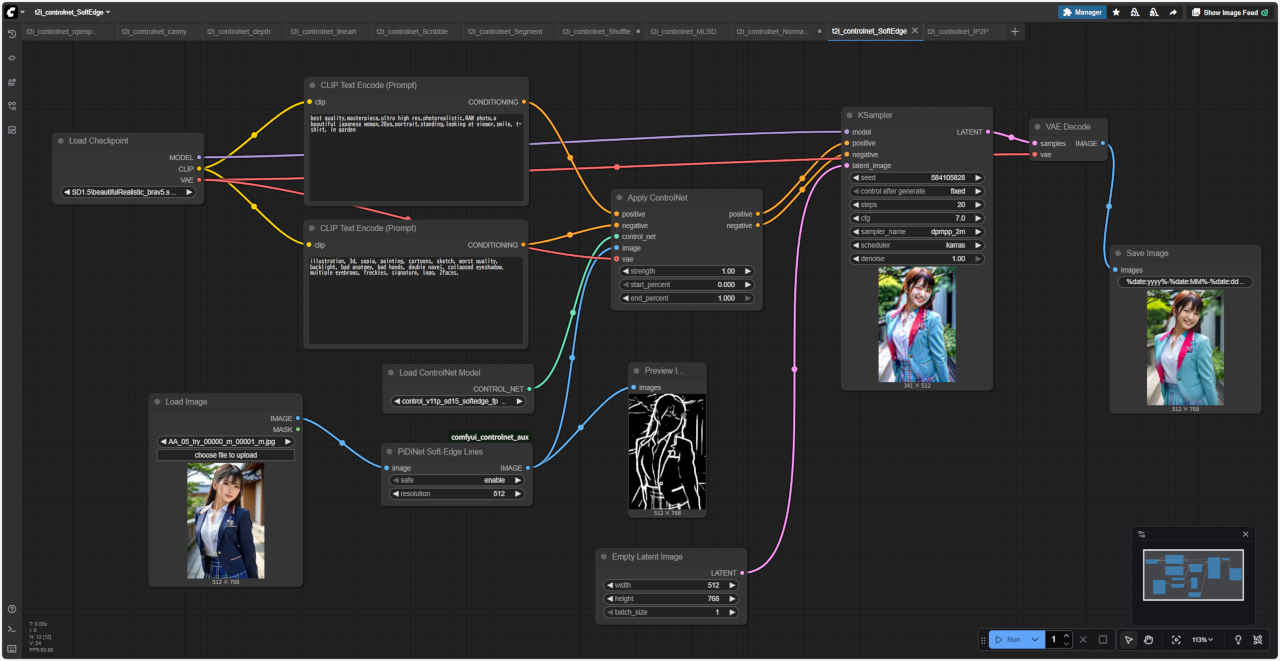The image size is (1280, 661).
Task: Adjust the strength slider in Apply ControlNet
Action: (x=686, y=271)
